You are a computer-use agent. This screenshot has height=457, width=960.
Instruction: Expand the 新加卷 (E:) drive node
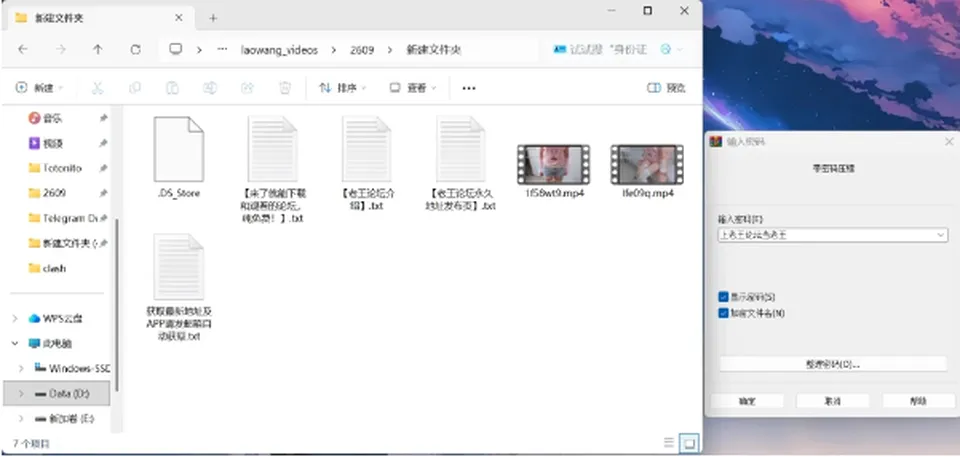21,419
